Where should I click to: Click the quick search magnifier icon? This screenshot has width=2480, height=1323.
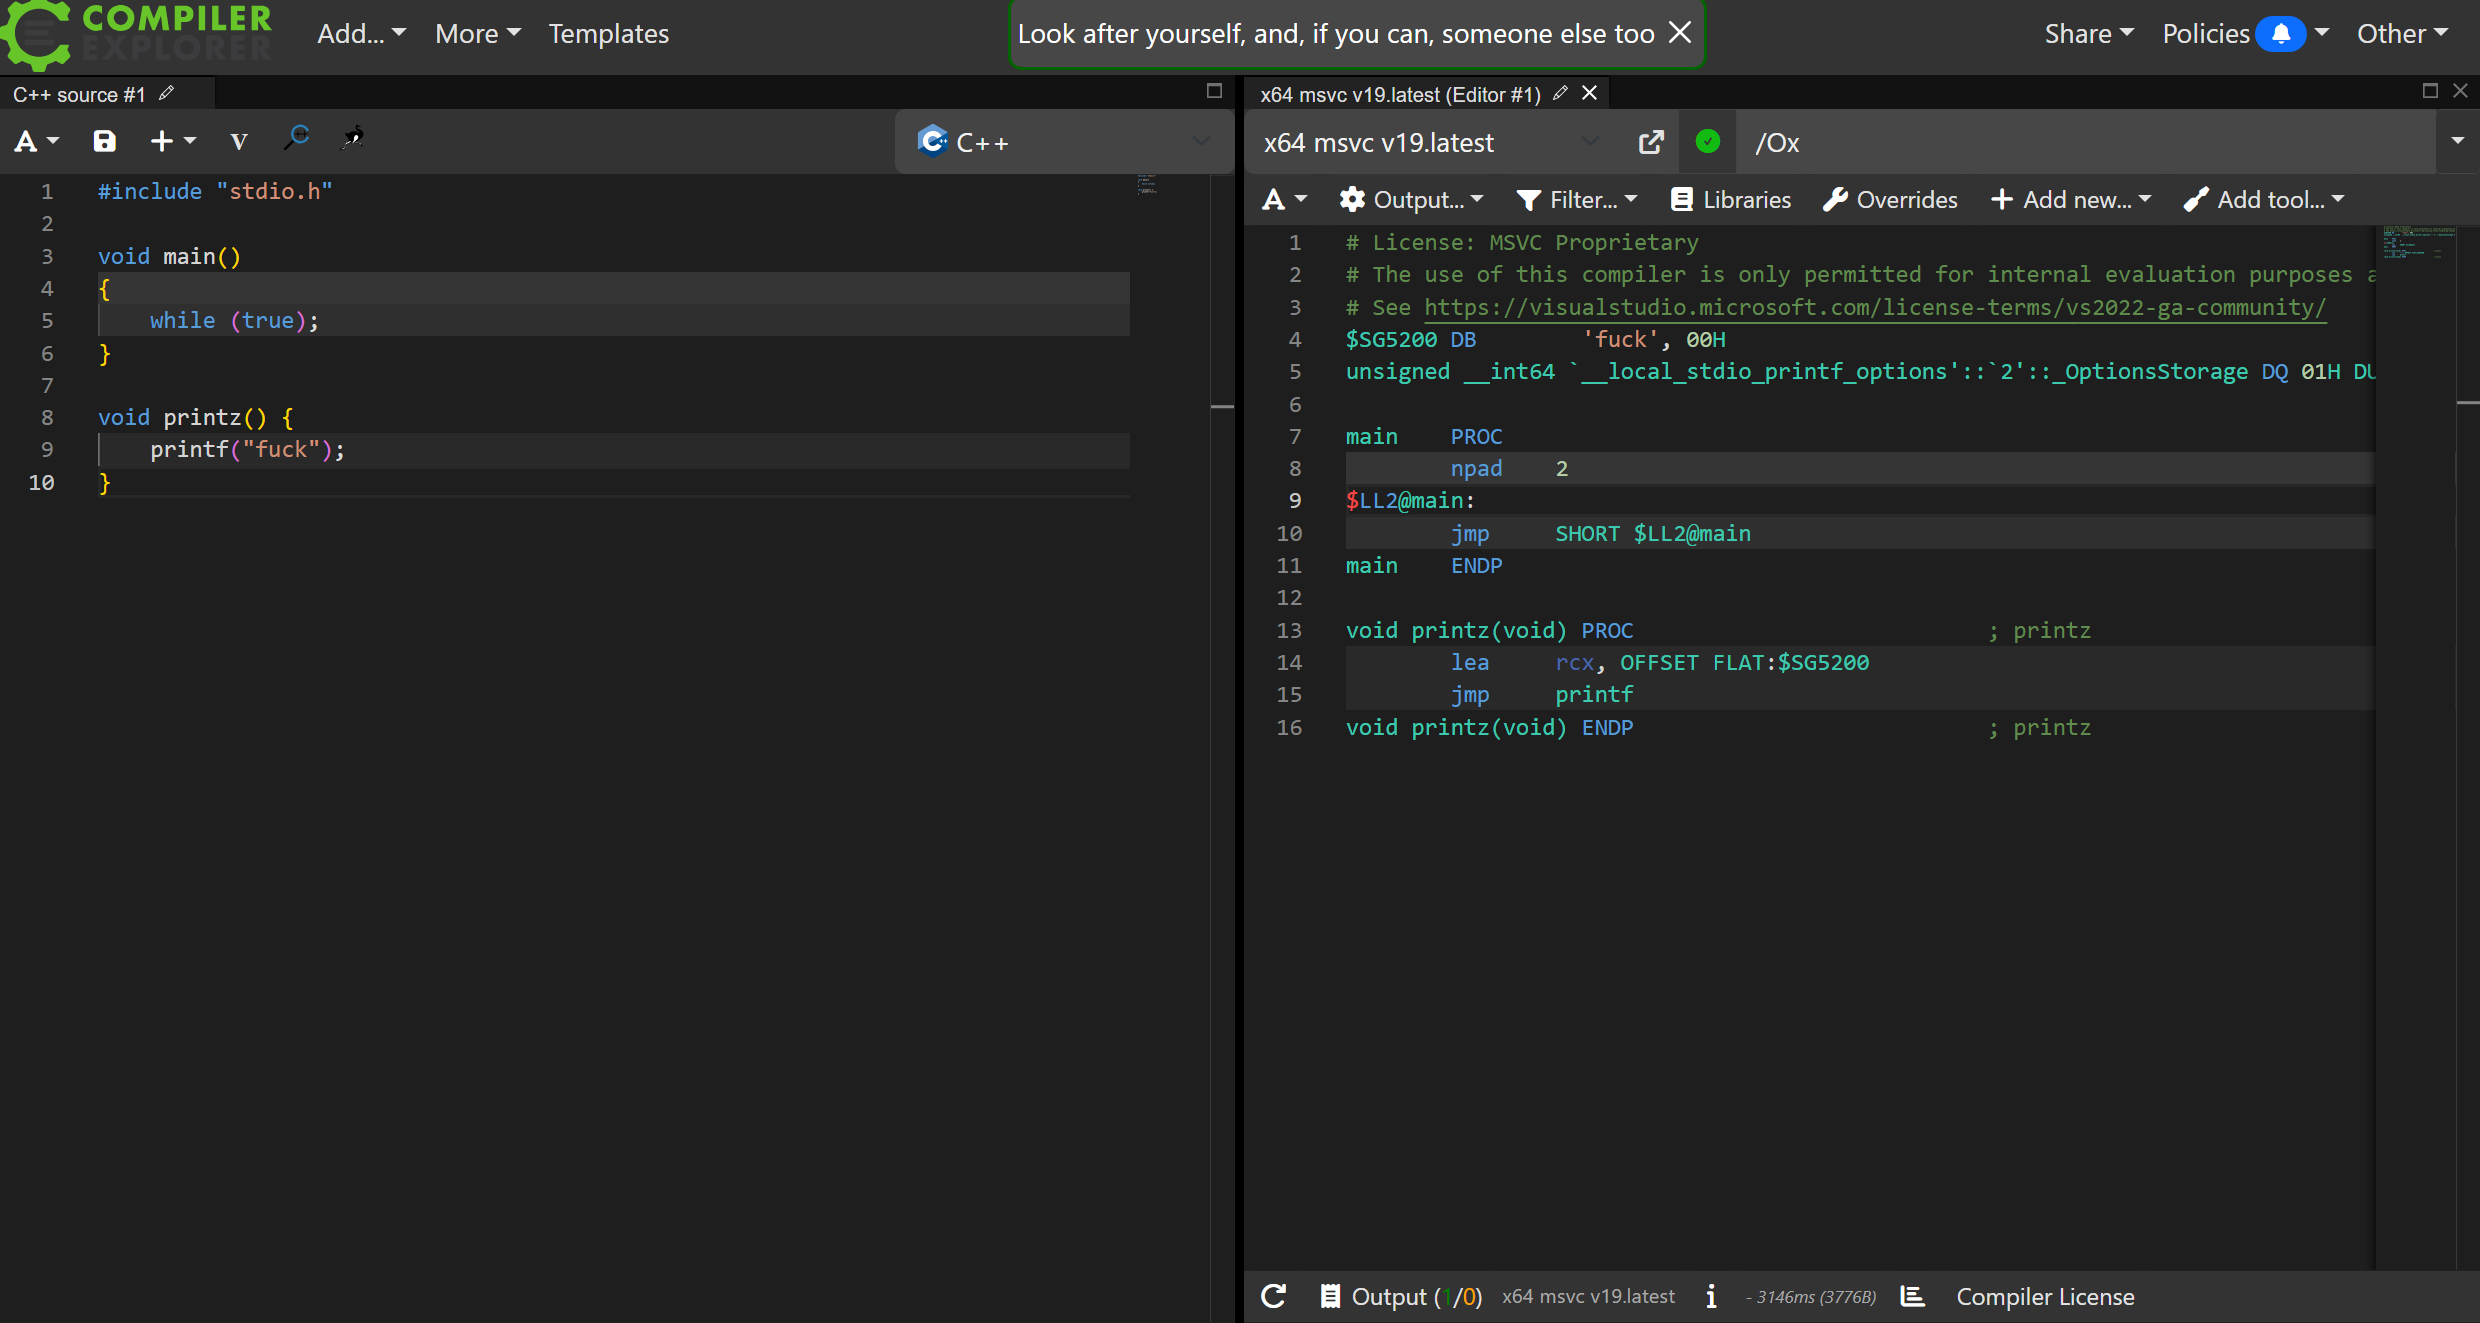click(x=297, y=138)
